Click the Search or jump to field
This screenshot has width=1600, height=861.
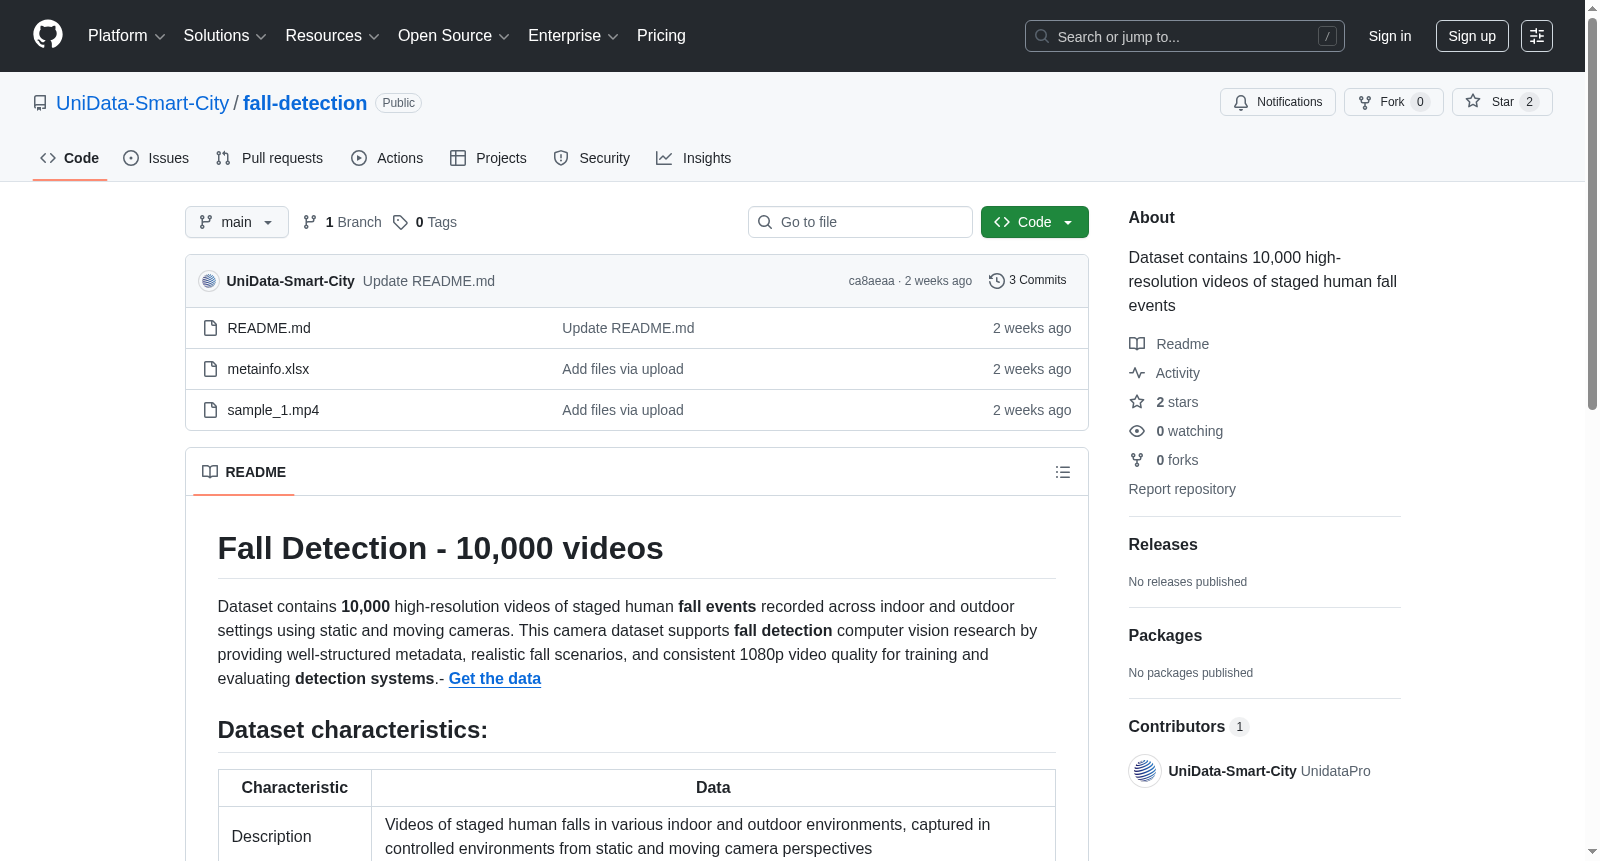click(1185, 36)
